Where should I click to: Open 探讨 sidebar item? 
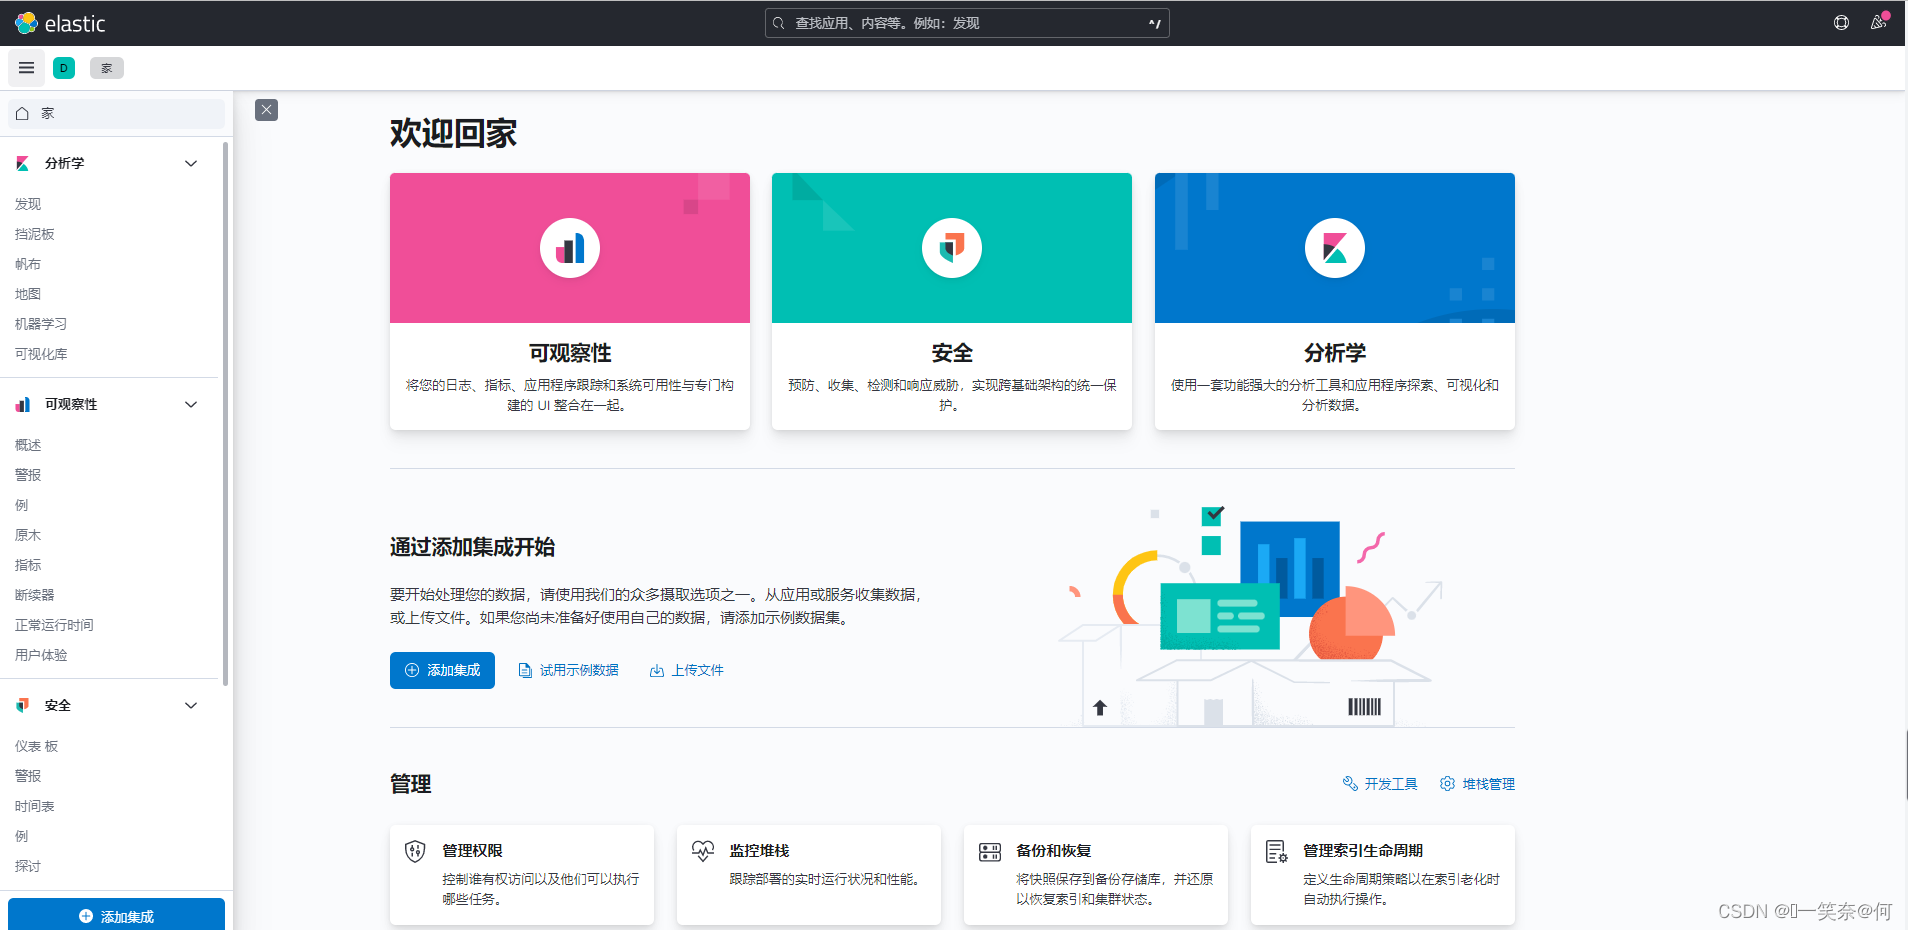pos(28,866)
